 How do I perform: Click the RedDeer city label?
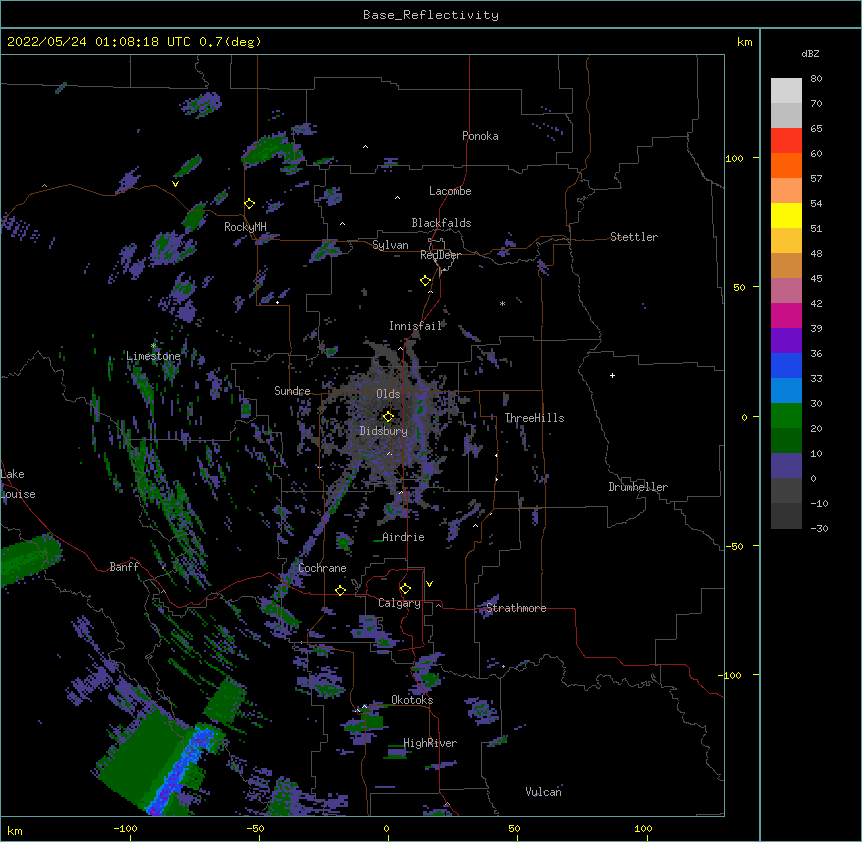point(440,255)
